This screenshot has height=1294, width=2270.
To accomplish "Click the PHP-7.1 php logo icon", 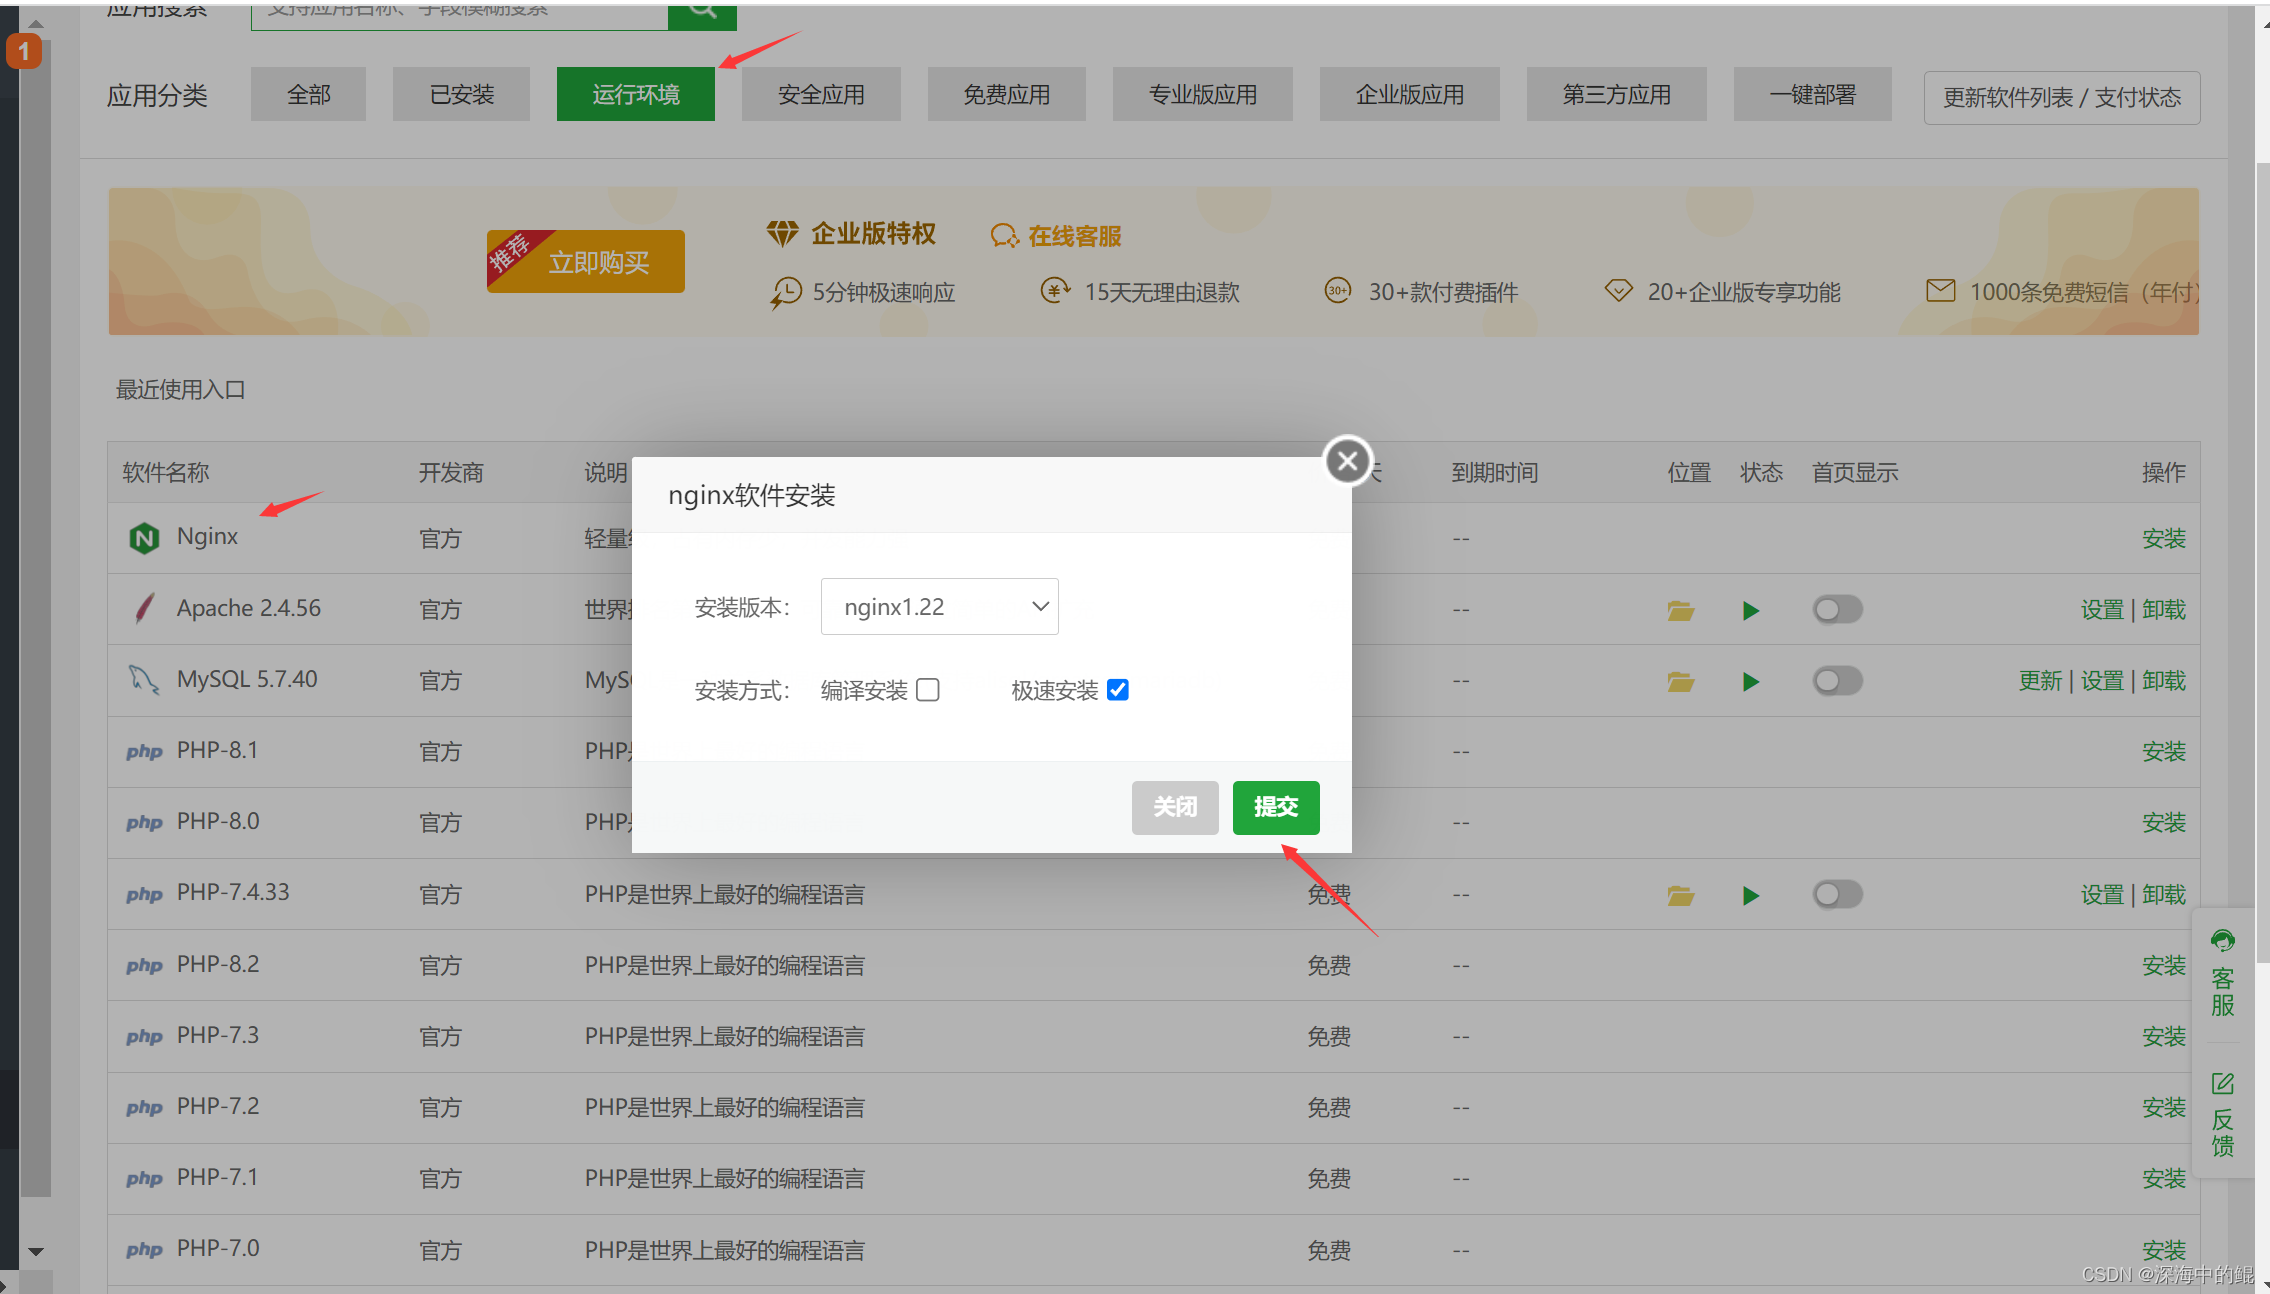I will pyautogui.click(x=144, y=1179).
